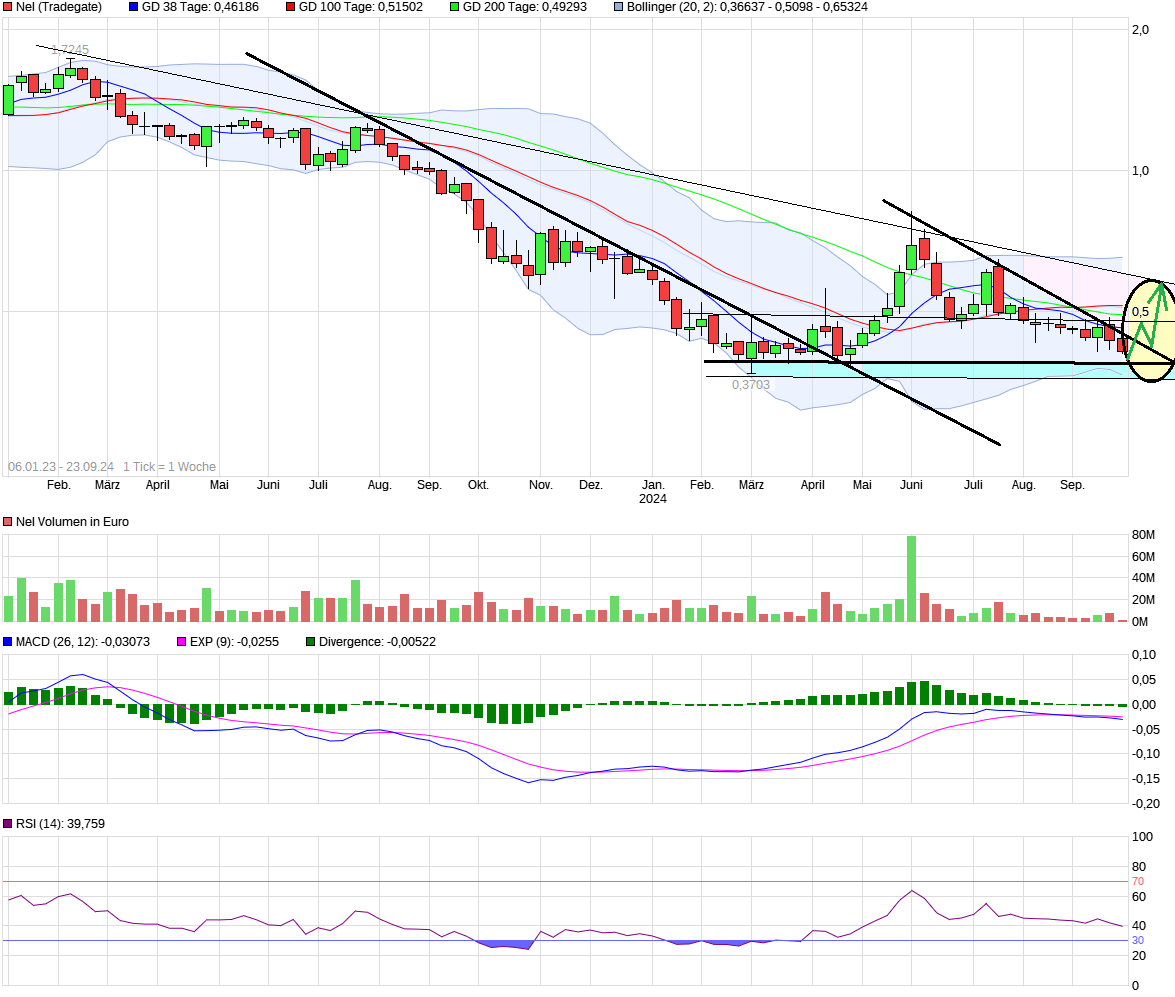1175x997 pixels.
Task: Click the 1,0 price axis label
Action: click(x=1140, y=171)
